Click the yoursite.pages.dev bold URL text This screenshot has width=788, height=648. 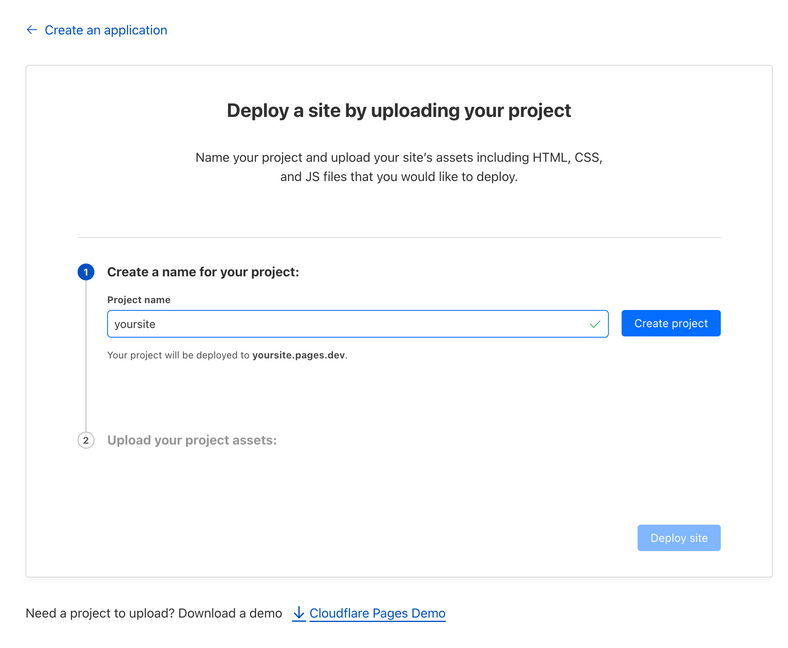(299, 355)
